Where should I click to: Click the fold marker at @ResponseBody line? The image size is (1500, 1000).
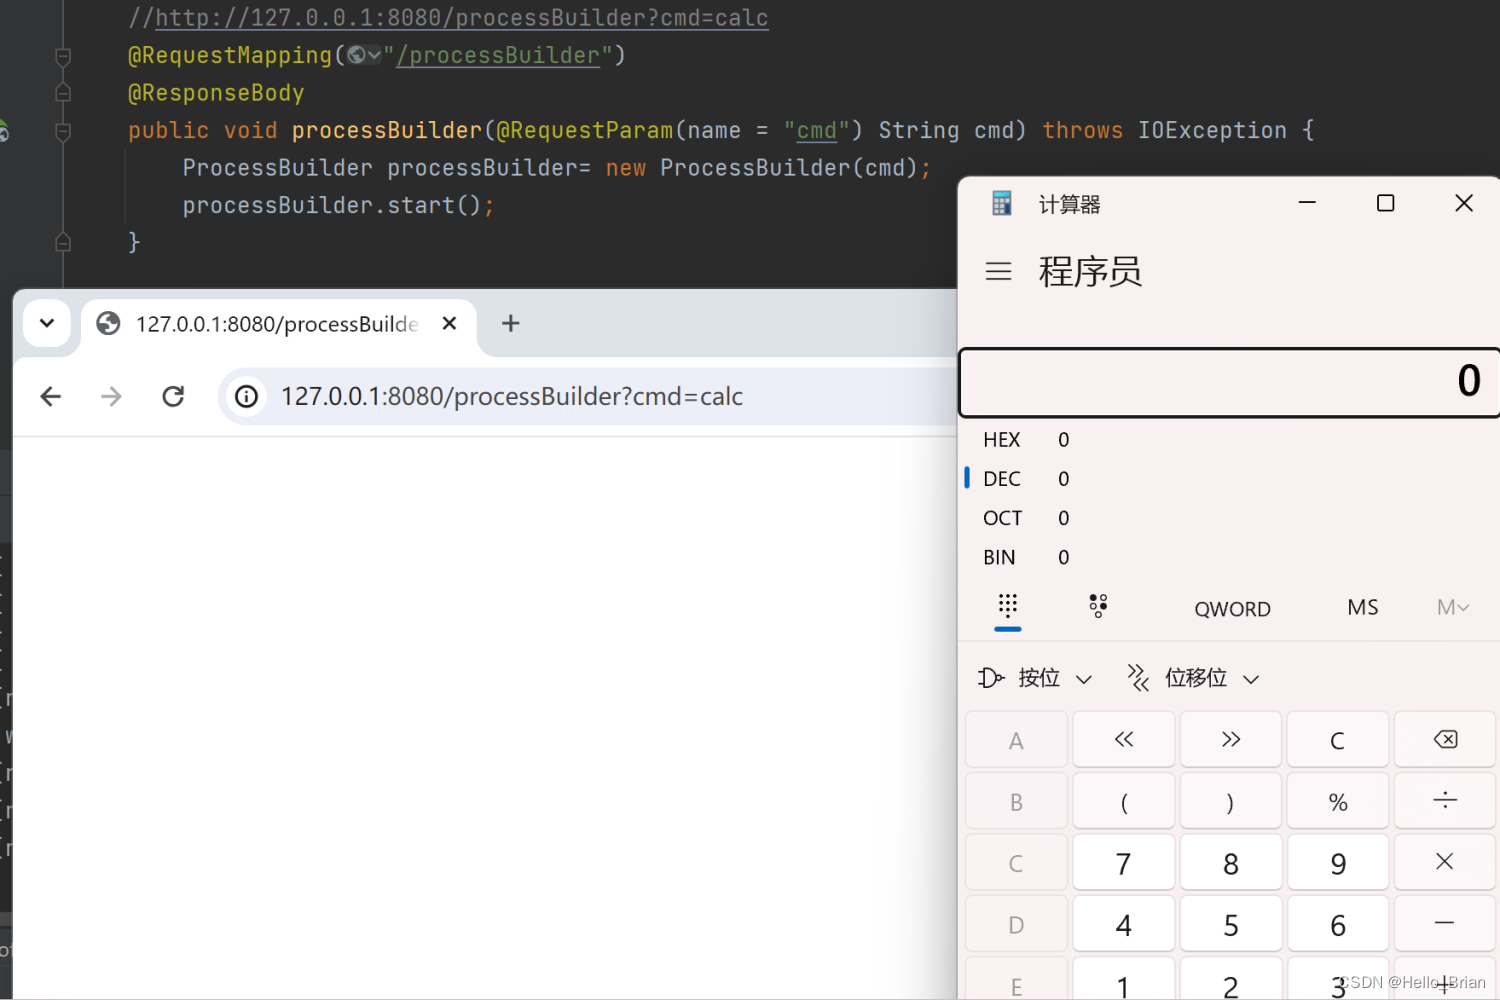point(63,93)
